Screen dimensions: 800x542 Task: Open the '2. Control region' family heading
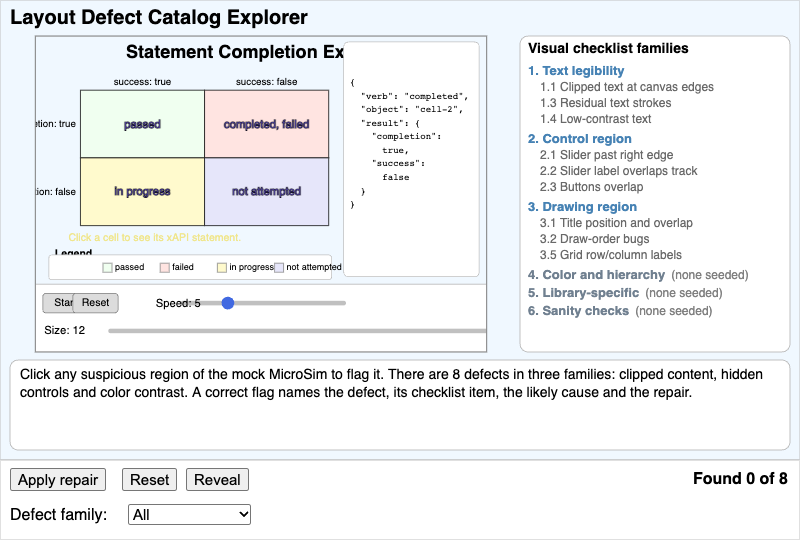click(x=580, y=139)
